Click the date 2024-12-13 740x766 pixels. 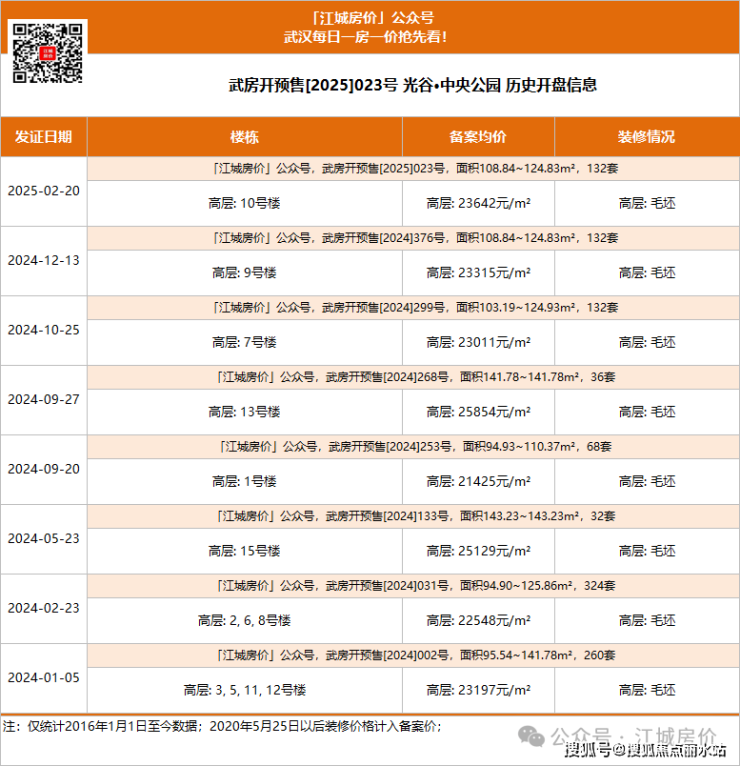pyautogui.click(x=43, y=260)
